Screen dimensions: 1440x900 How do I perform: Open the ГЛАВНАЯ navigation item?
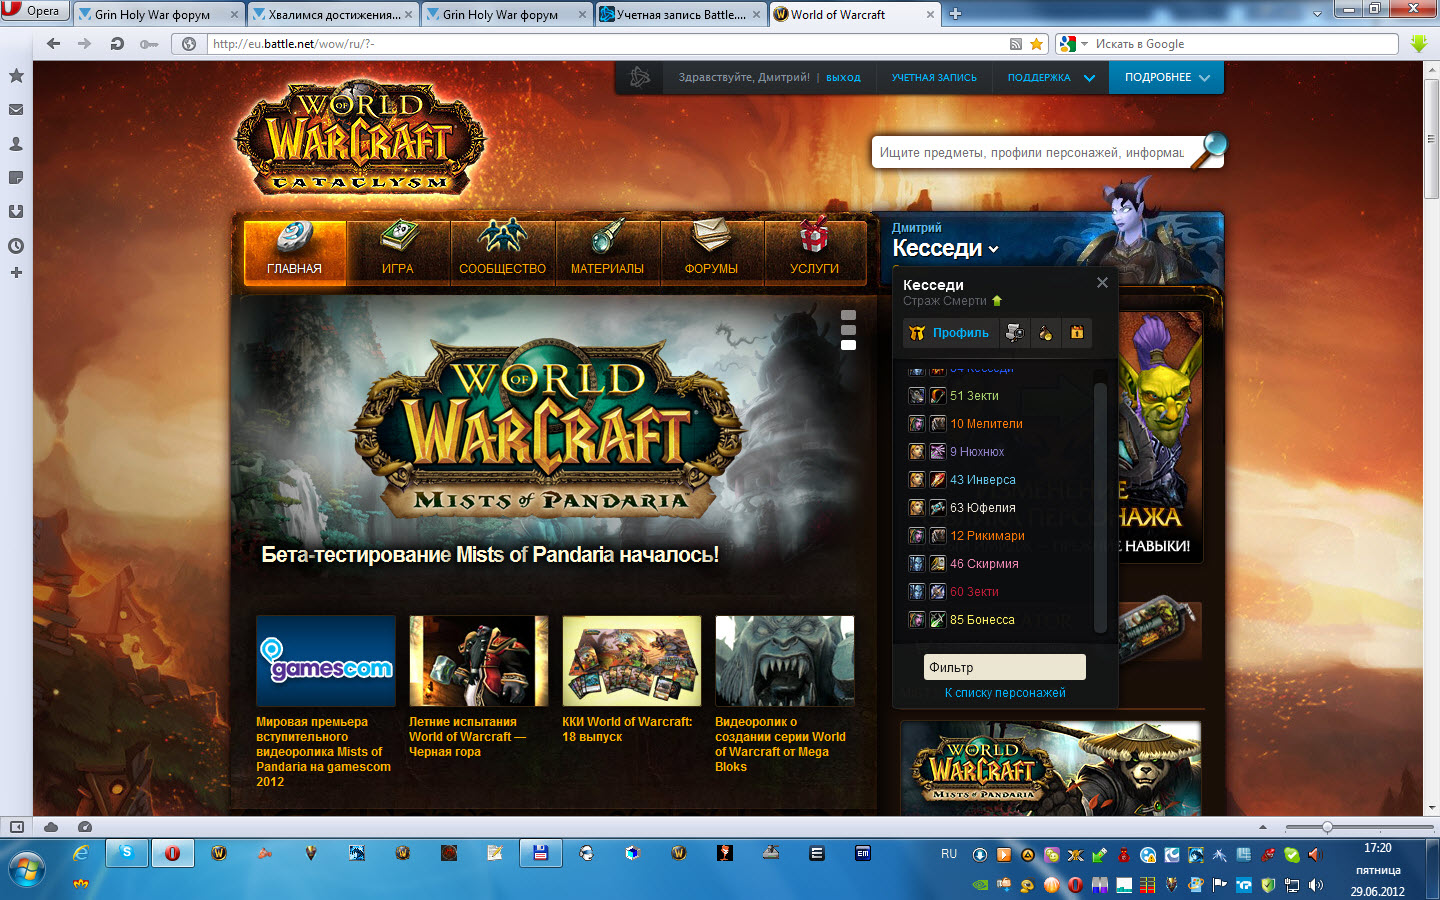(295, 253)
